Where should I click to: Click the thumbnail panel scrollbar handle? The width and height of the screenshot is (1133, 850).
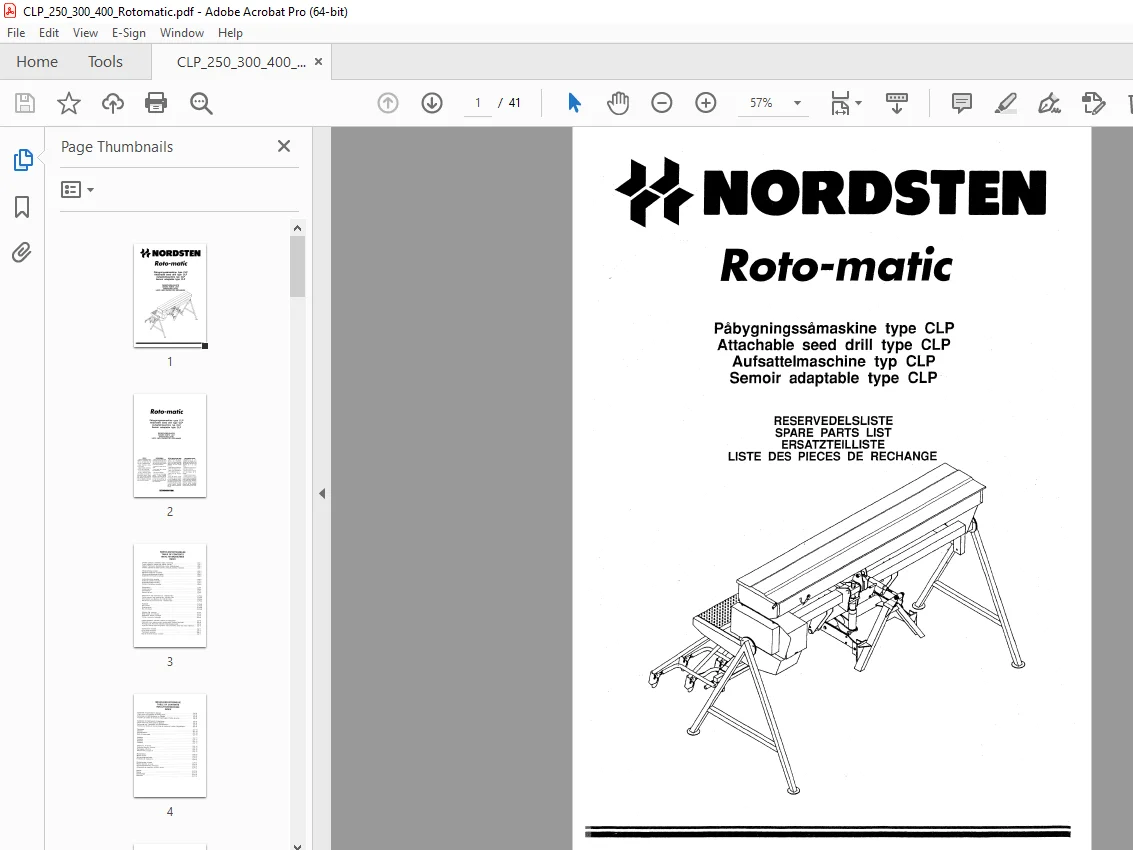click(297, 266)
